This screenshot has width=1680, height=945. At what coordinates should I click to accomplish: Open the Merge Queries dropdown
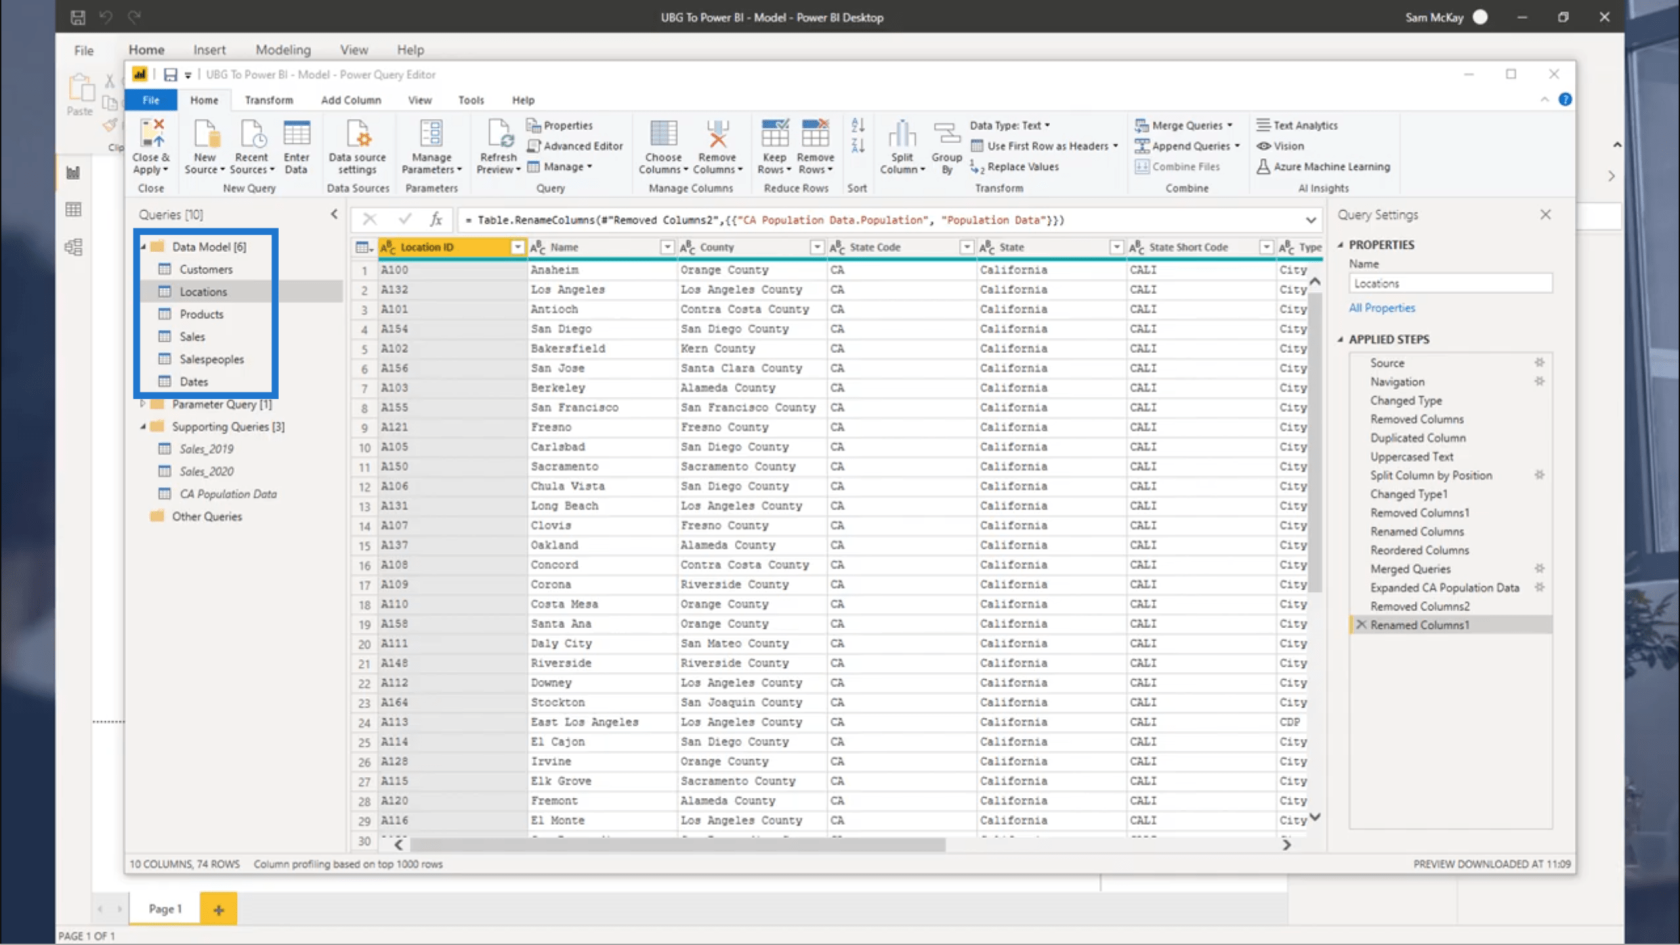point(1184,125)
